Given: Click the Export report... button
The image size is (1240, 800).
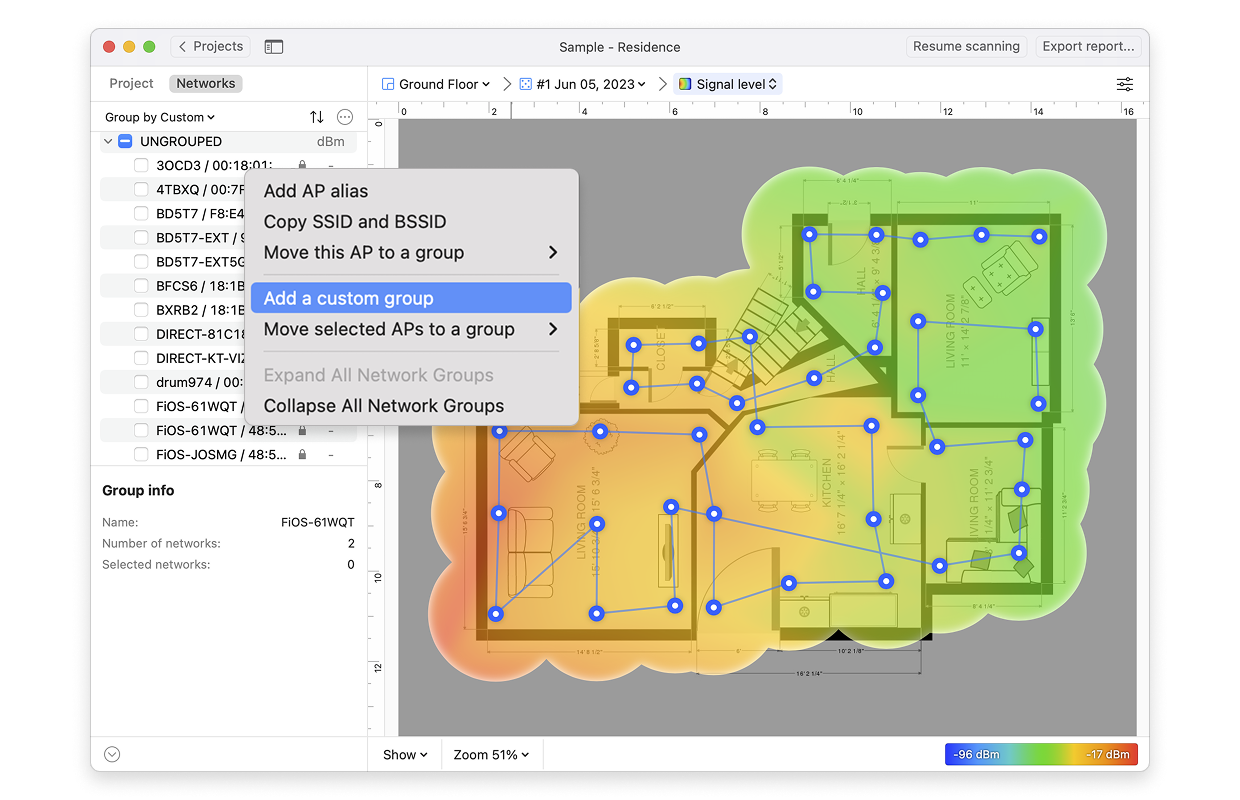Looking at the screenshot, I should pyautogui.click(x=1088, y=47).
